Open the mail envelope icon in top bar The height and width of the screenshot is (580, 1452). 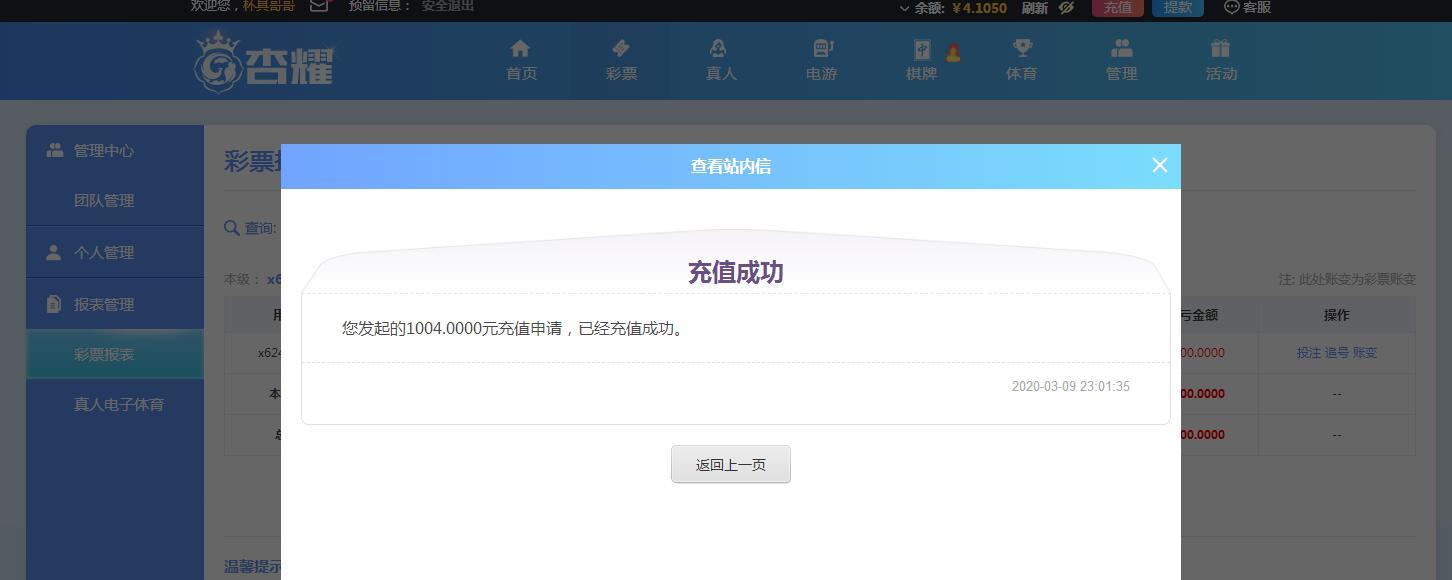[319, 6]
